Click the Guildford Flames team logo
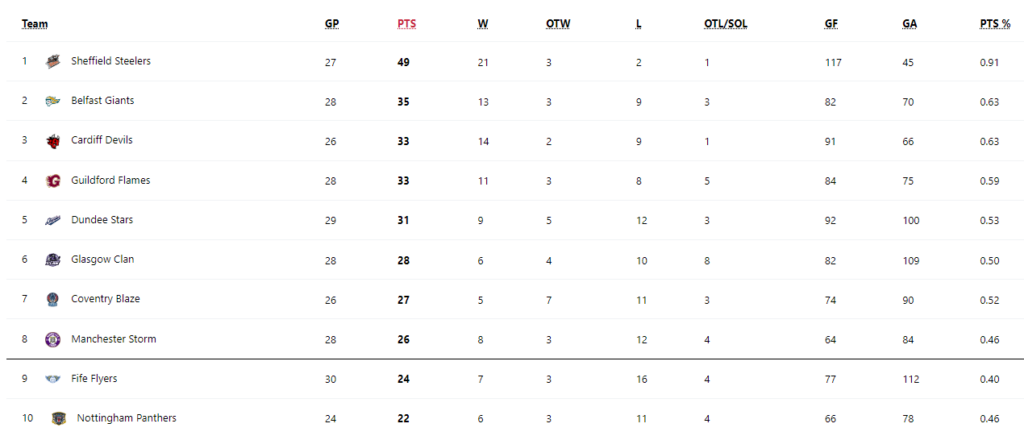This screenshot has height=436, width=1024. tap(53, 181)
